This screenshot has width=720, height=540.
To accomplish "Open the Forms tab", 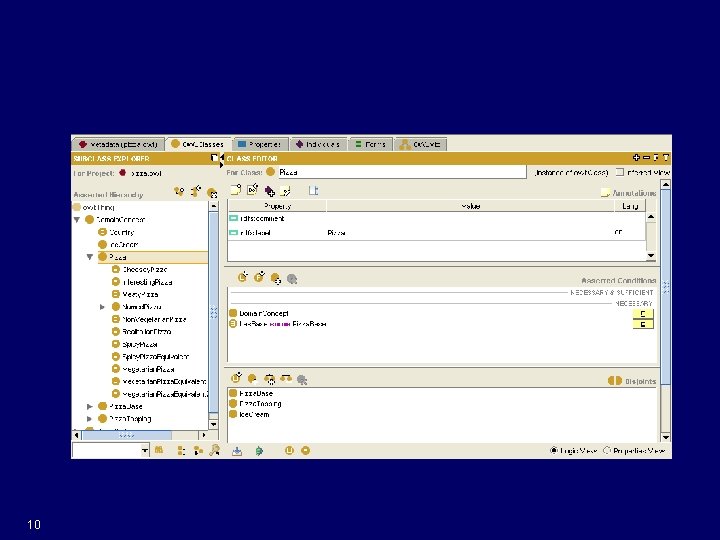I will point(371,144).
